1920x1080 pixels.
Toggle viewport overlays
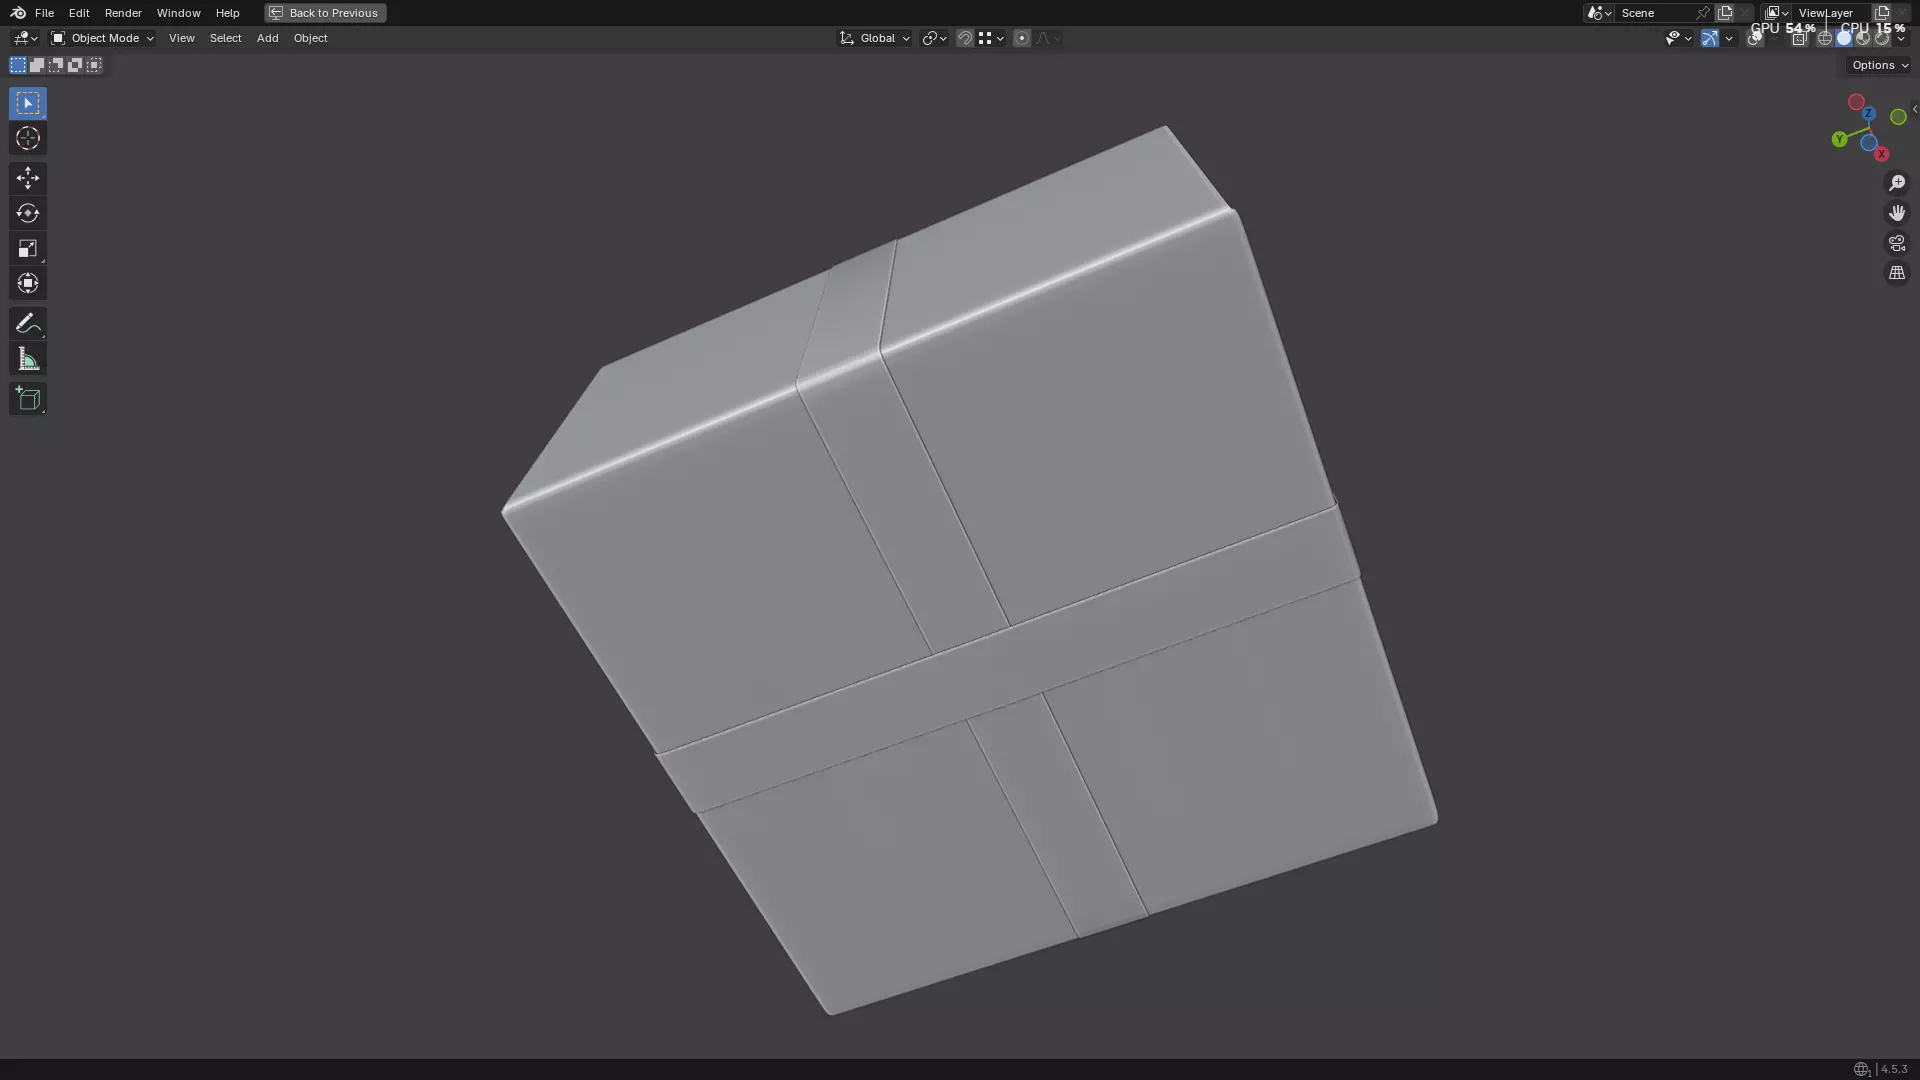tap(1754, 38)
